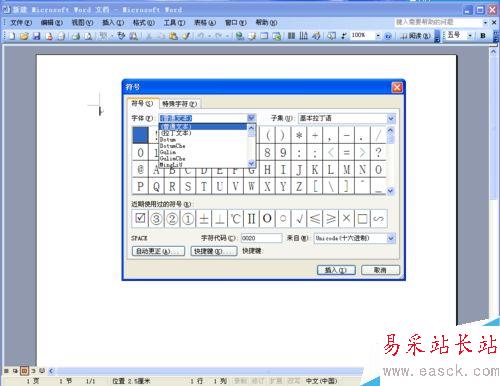Choose Dotum in the font list
The image size is (500, 386).
[x=203, y=139]
